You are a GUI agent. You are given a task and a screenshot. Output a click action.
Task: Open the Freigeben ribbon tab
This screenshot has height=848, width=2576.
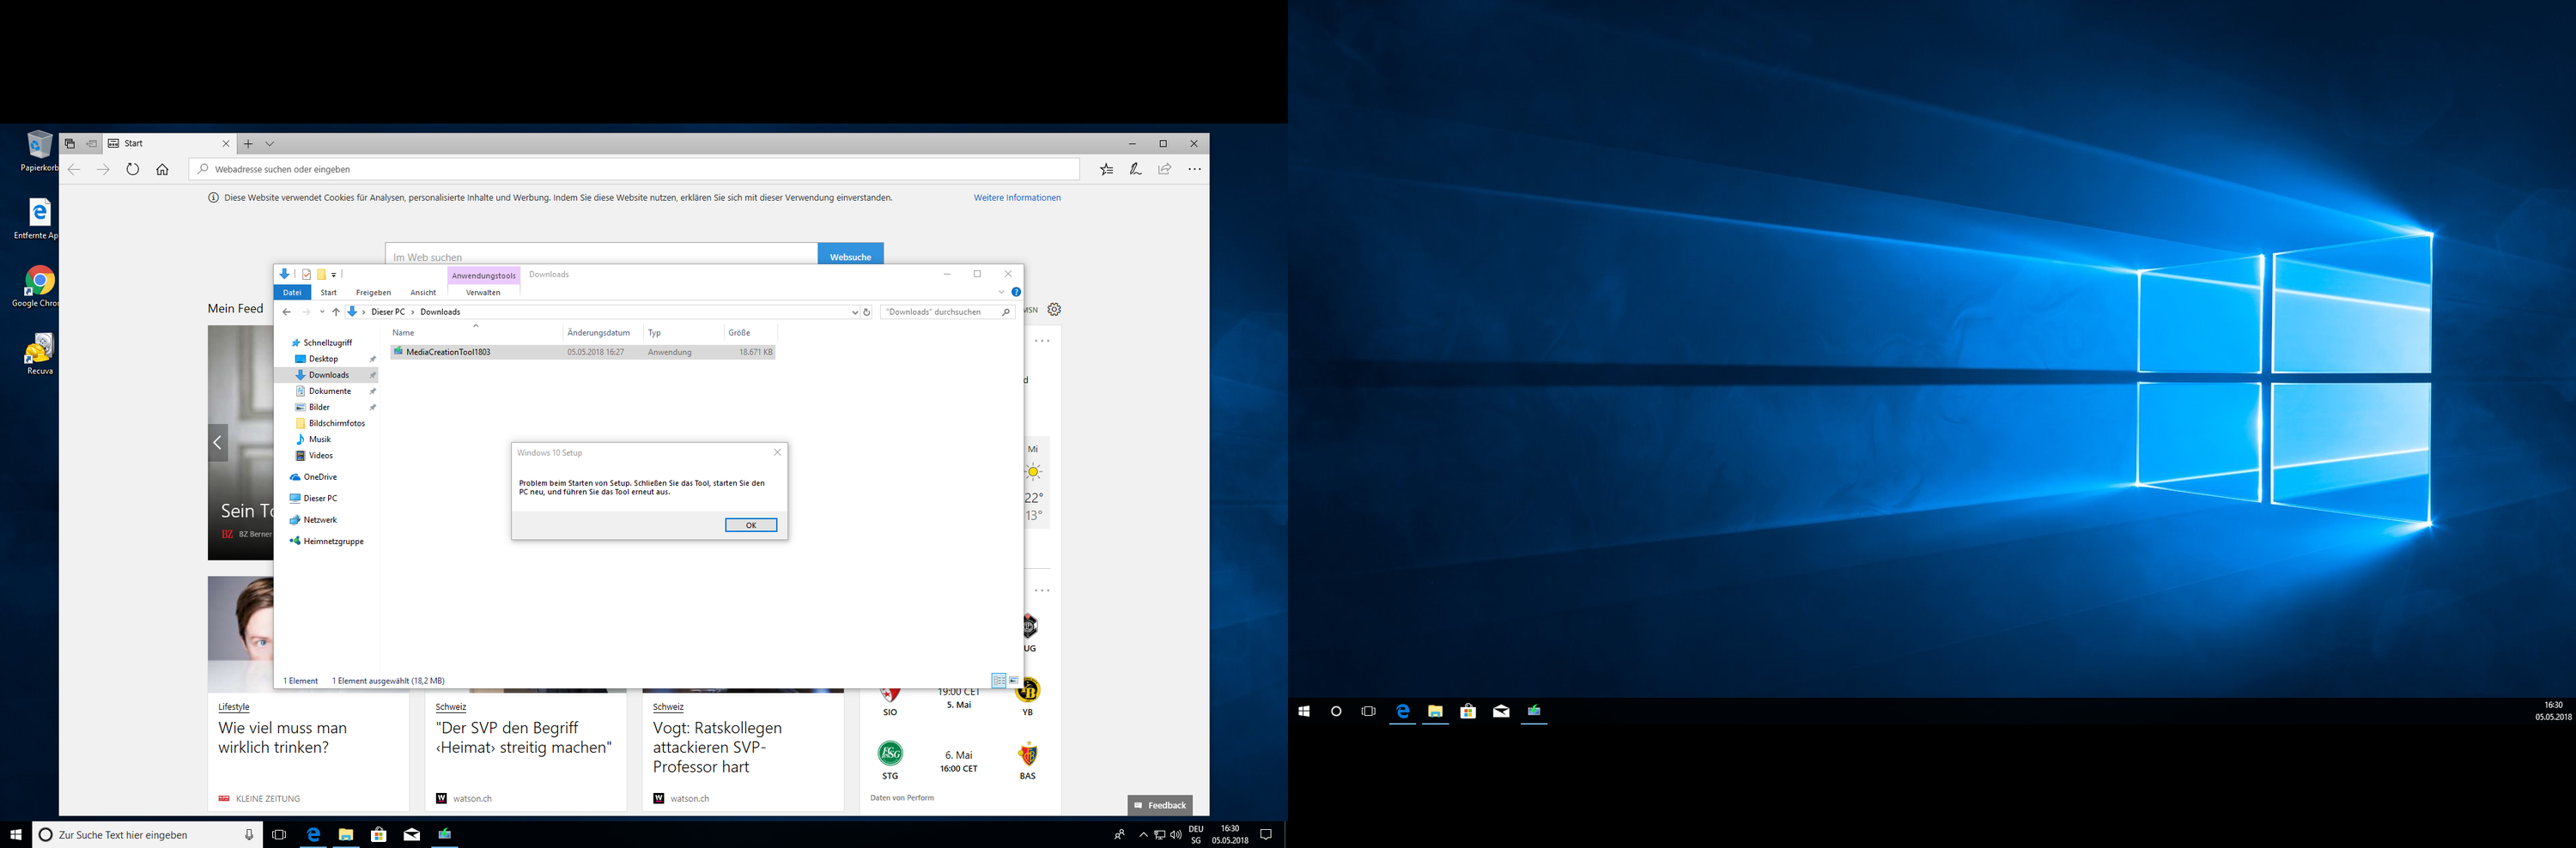tap(373, 292)
